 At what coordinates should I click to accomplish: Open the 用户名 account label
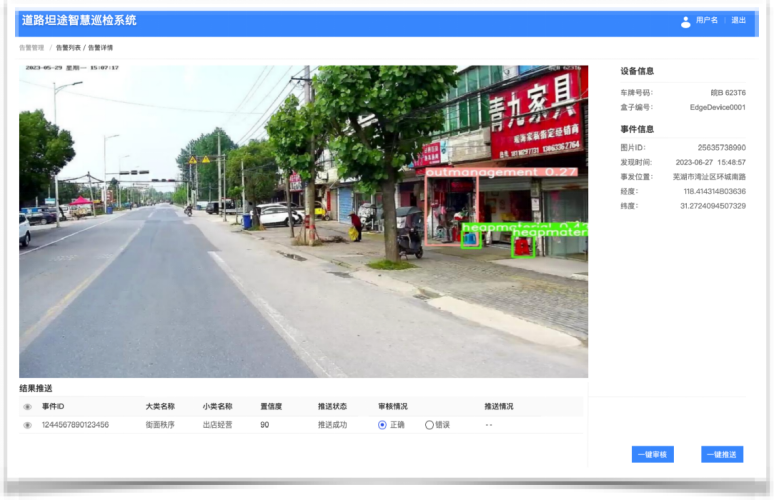707,20
